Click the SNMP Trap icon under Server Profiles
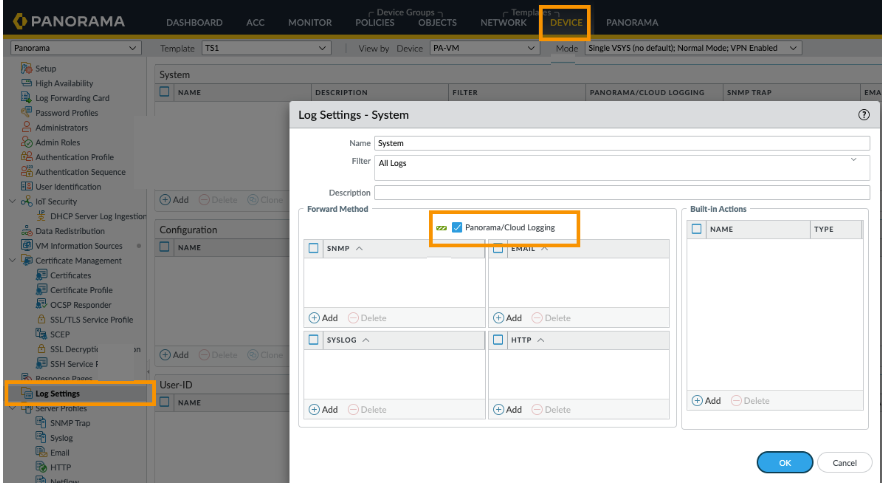882x483 pixels. (41, 423)
